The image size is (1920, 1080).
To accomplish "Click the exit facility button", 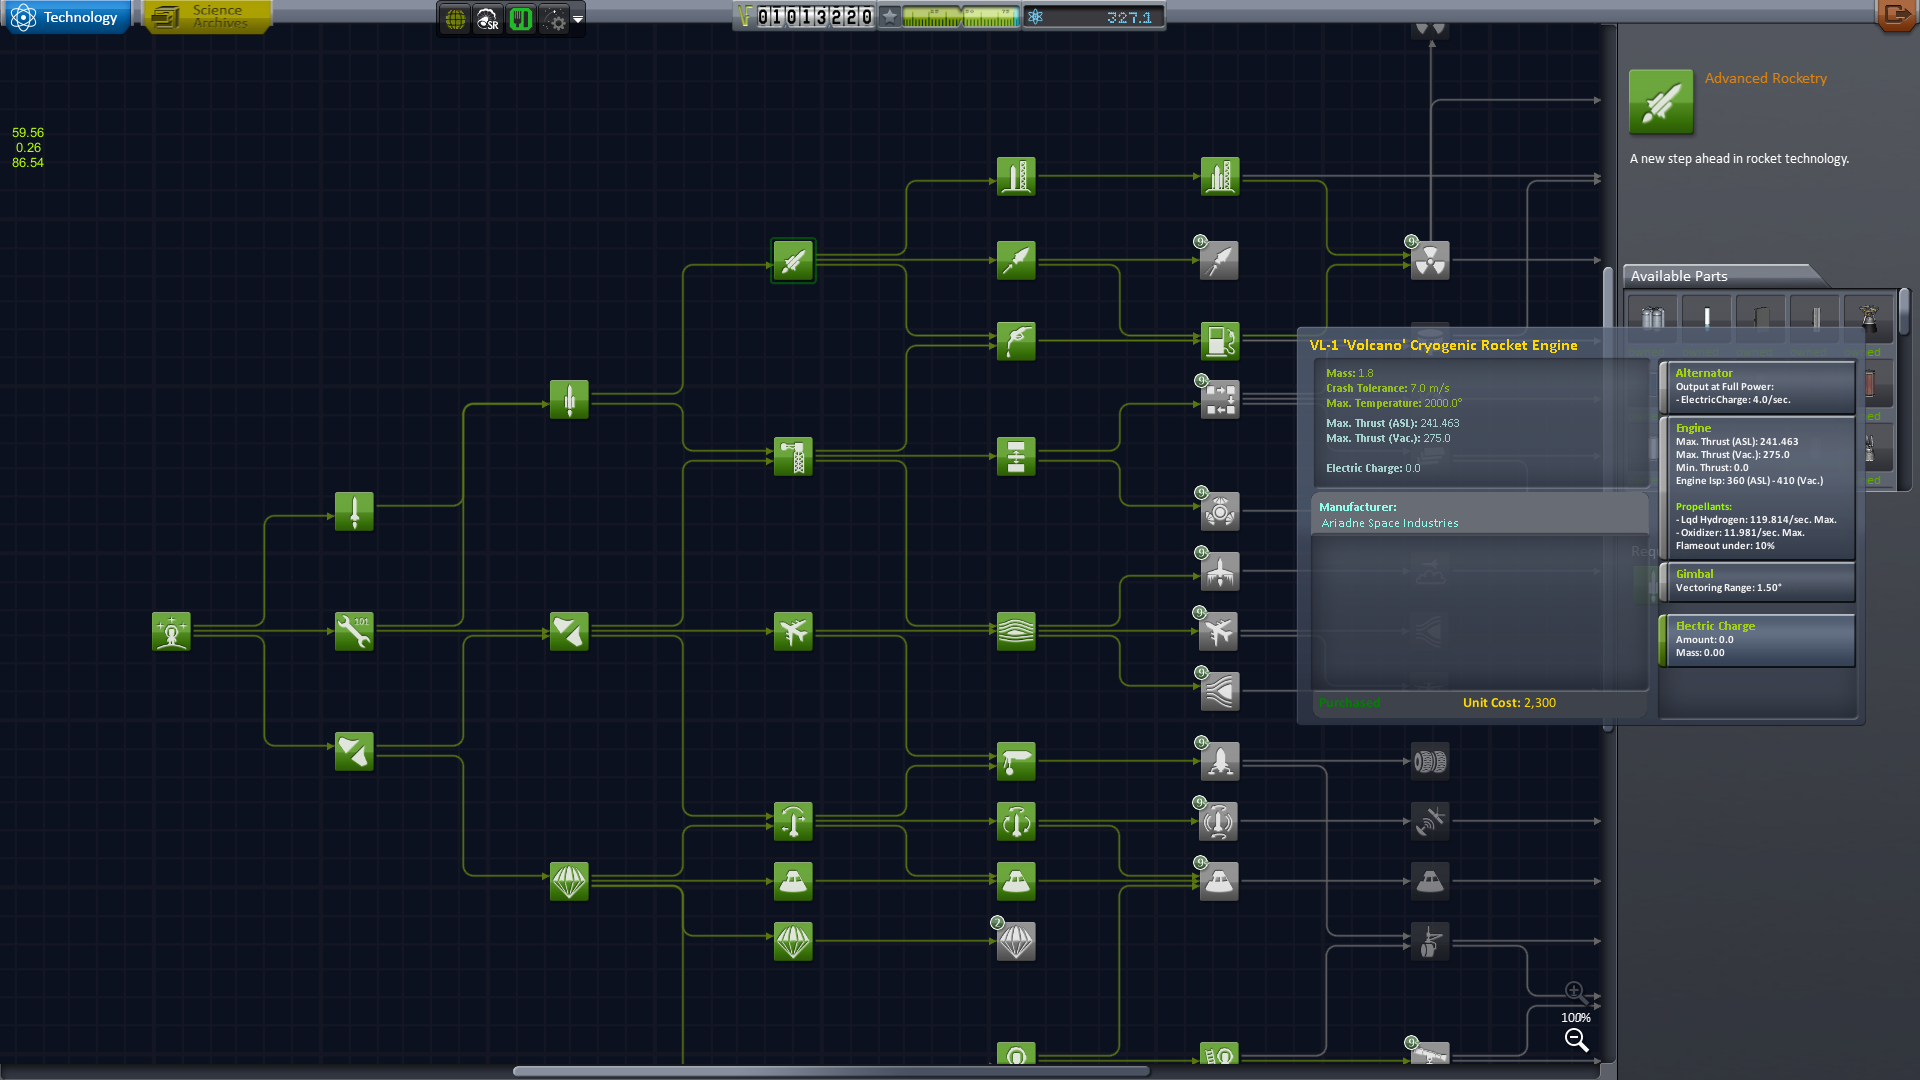I will 1895,14.
